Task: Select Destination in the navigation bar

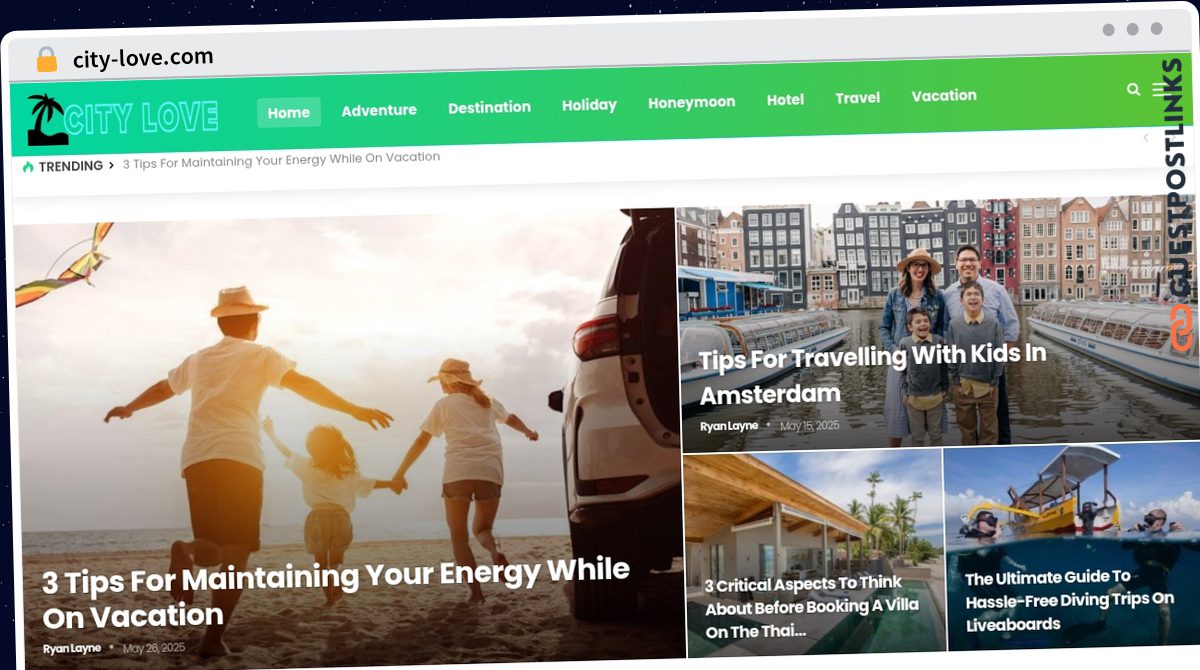Action: pos(489,107)
